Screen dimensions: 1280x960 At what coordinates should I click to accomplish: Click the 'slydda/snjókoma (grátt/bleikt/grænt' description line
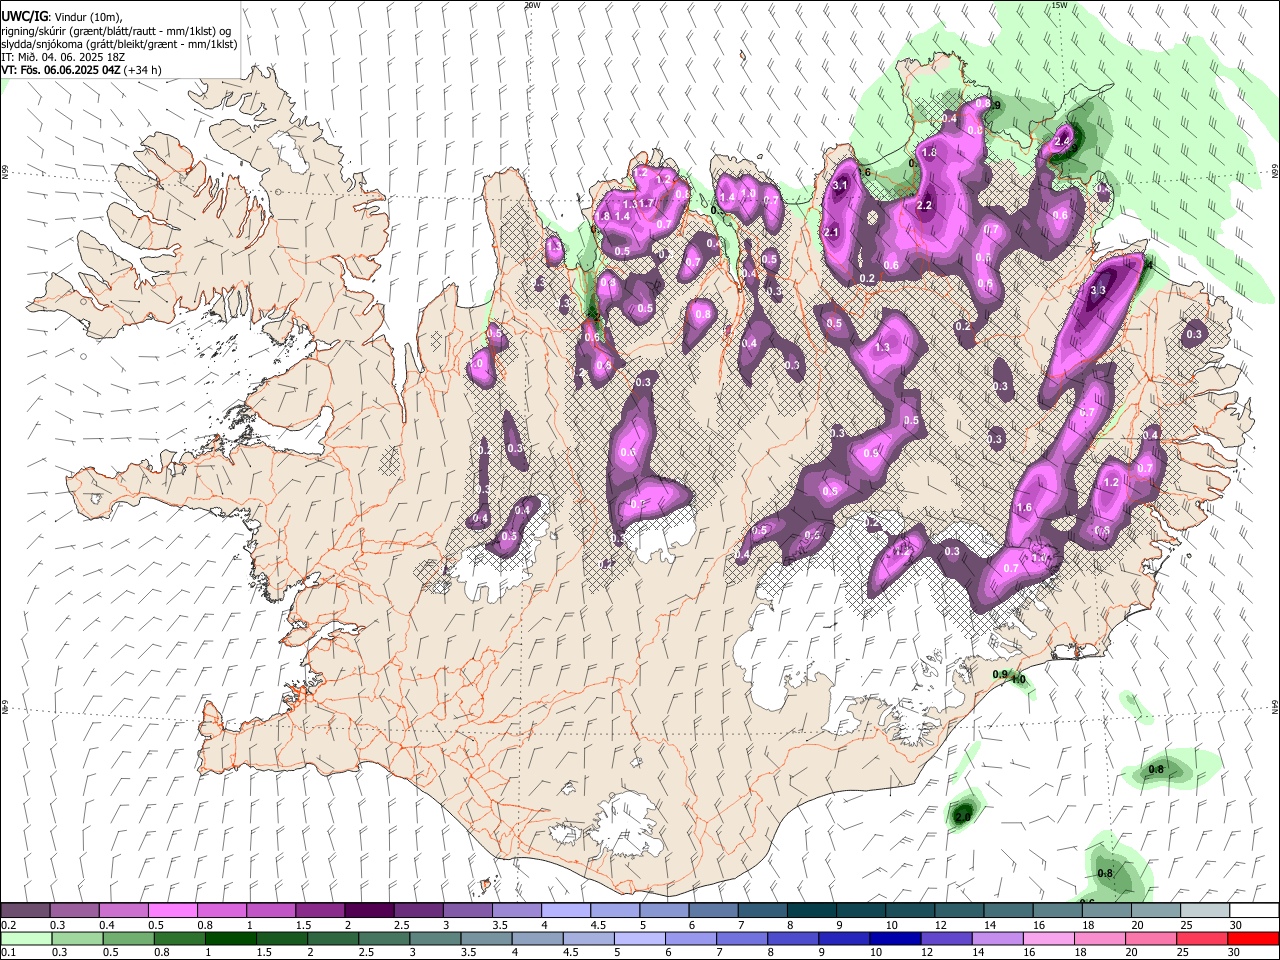[119, 44]
